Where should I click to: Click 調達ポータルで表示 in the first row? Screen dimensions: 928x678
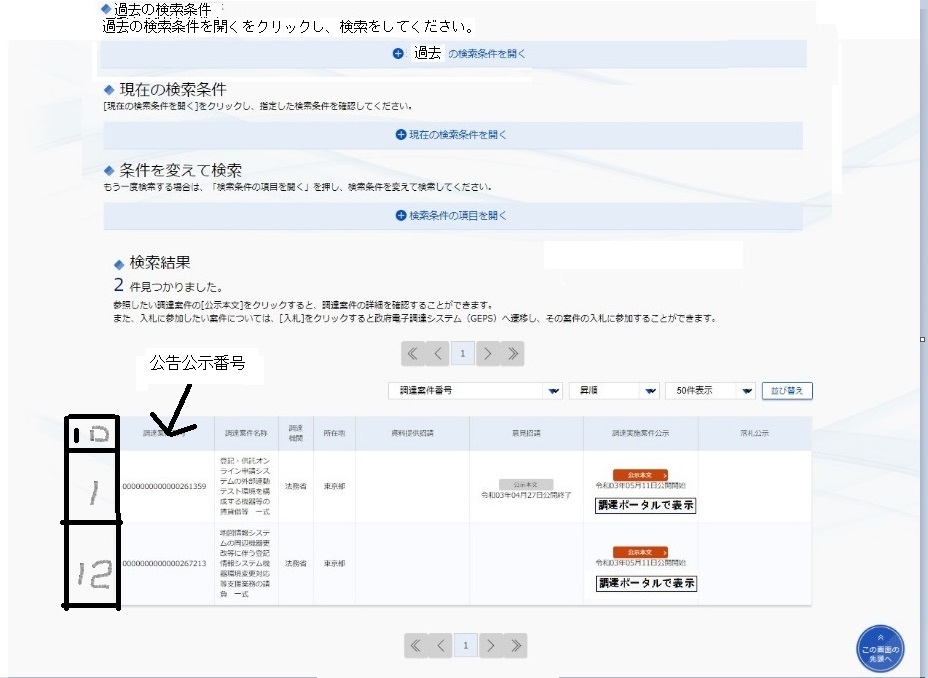pyautogui.click(x=645, y=505)
